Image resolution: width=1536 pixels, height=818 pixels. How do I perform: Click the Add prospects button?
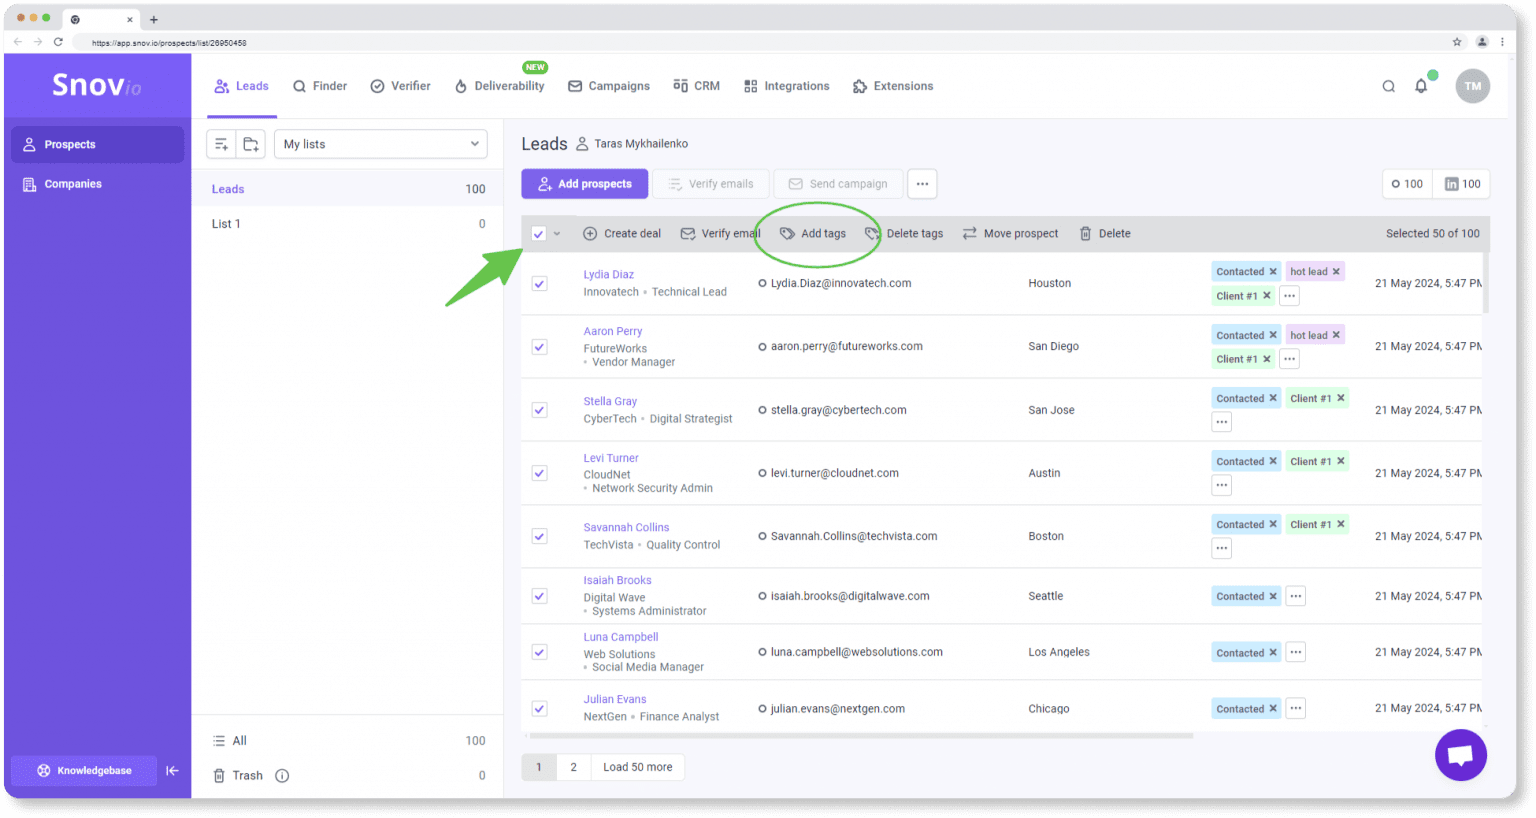[584, 183]
